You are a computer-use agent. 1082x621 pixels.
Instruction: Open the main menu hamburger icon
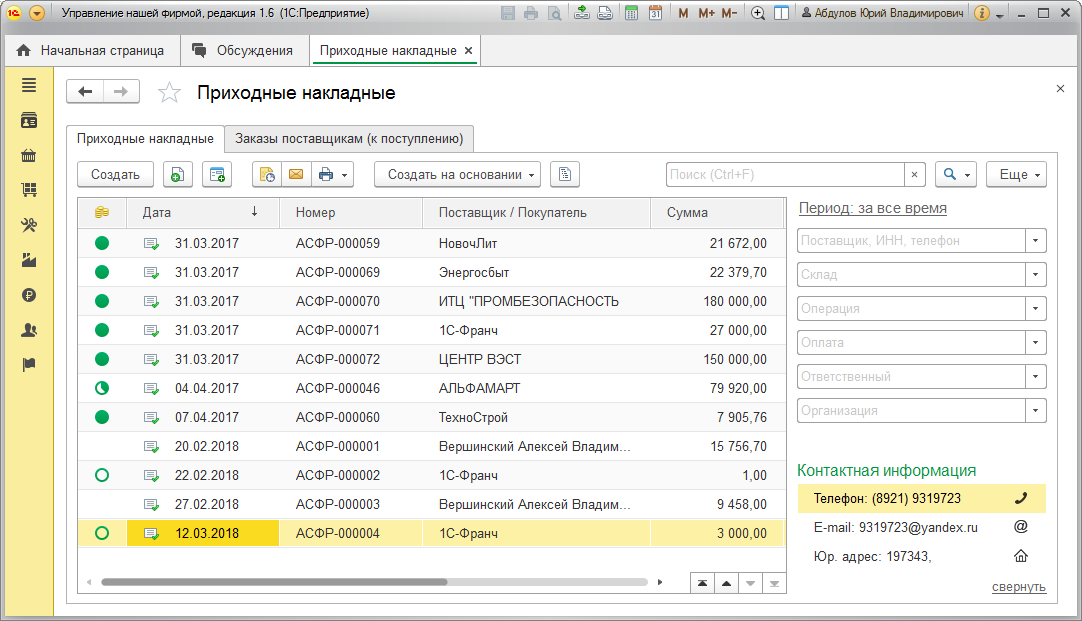pos(29,86)
